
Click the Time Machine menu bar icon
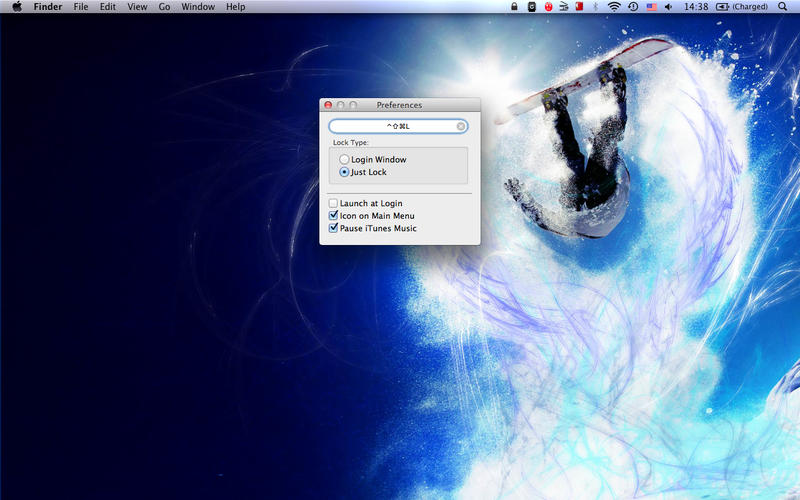pyautogui.click(x=633, y=7)
